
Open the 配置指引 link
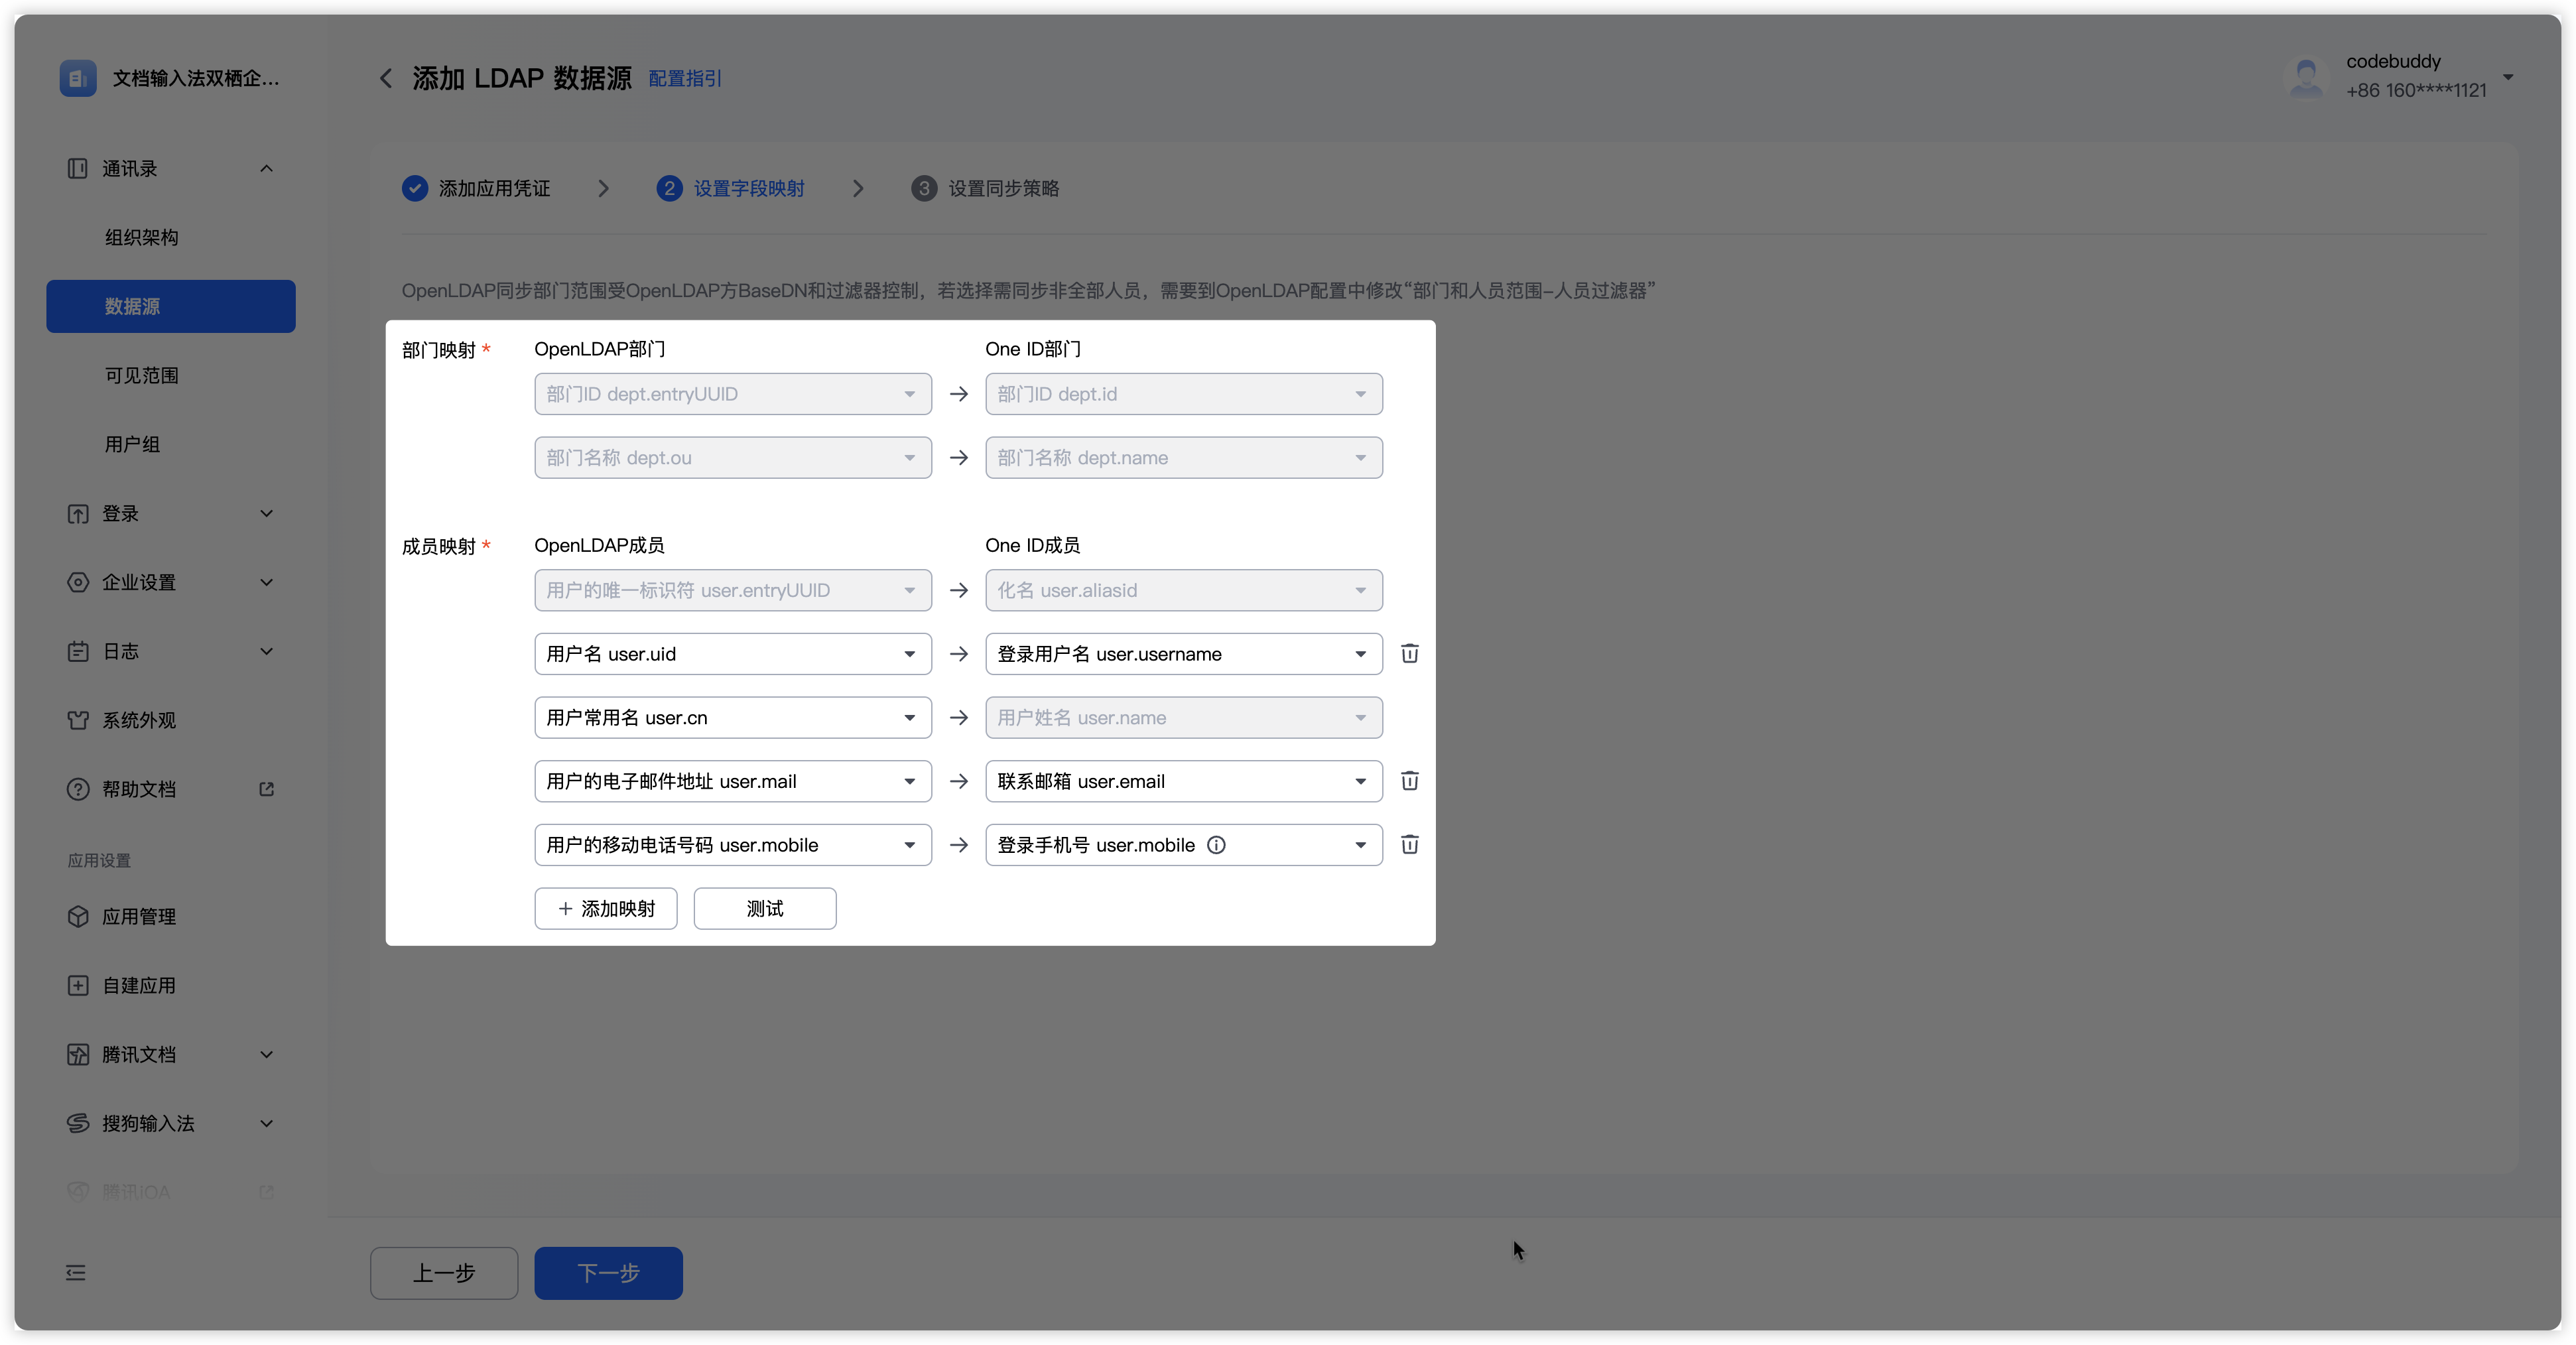pyautogui.click(x=685, y=78)
